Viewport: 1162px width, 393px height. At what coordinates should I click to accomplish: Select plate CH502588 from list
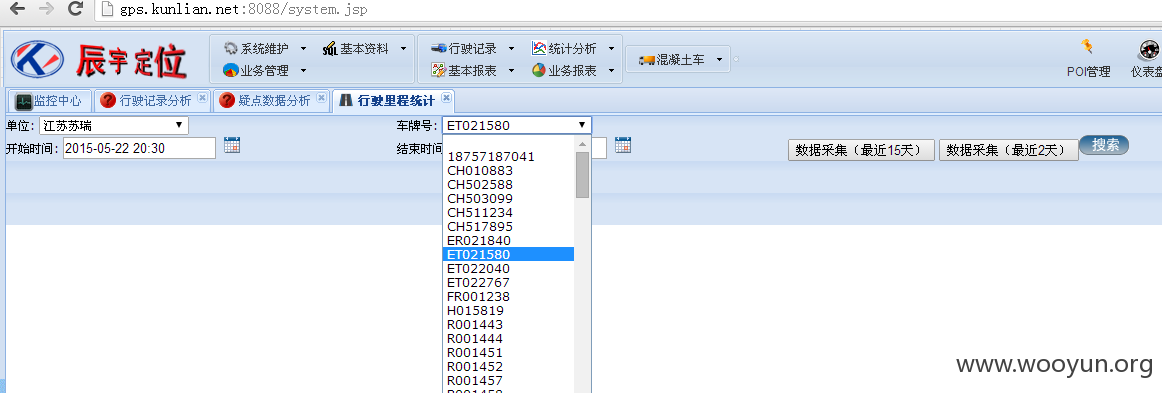coord(508,185)
